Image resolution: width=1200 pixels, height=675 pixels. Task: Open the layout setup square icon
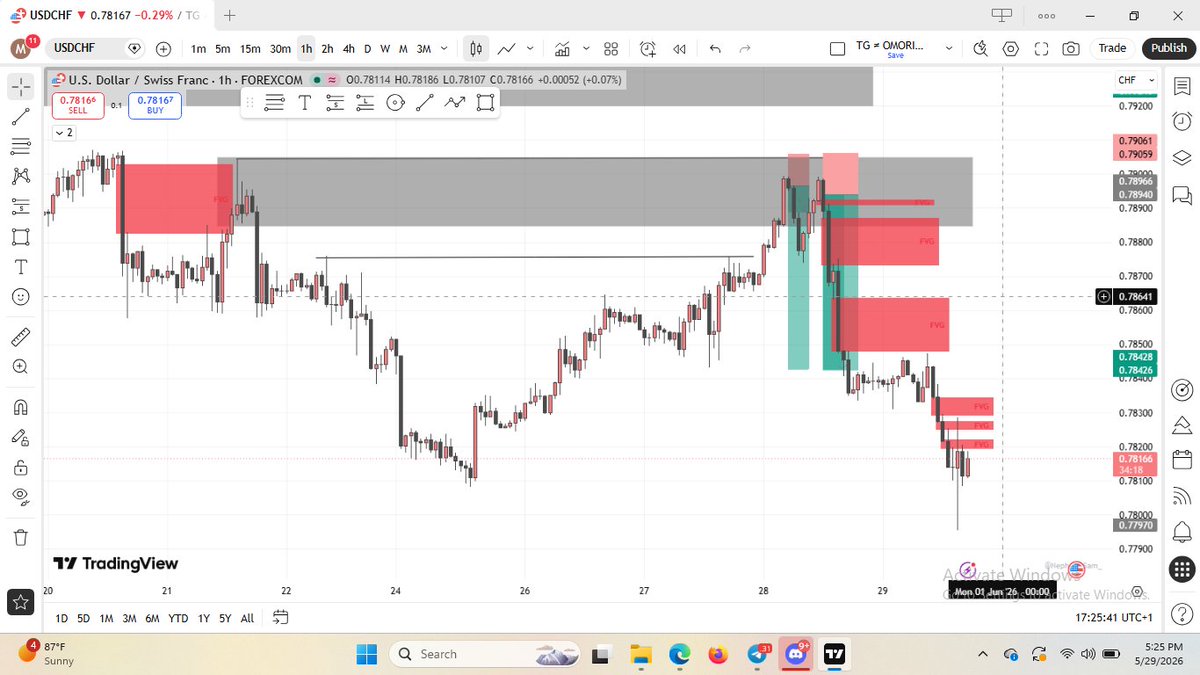coord(837,48)
